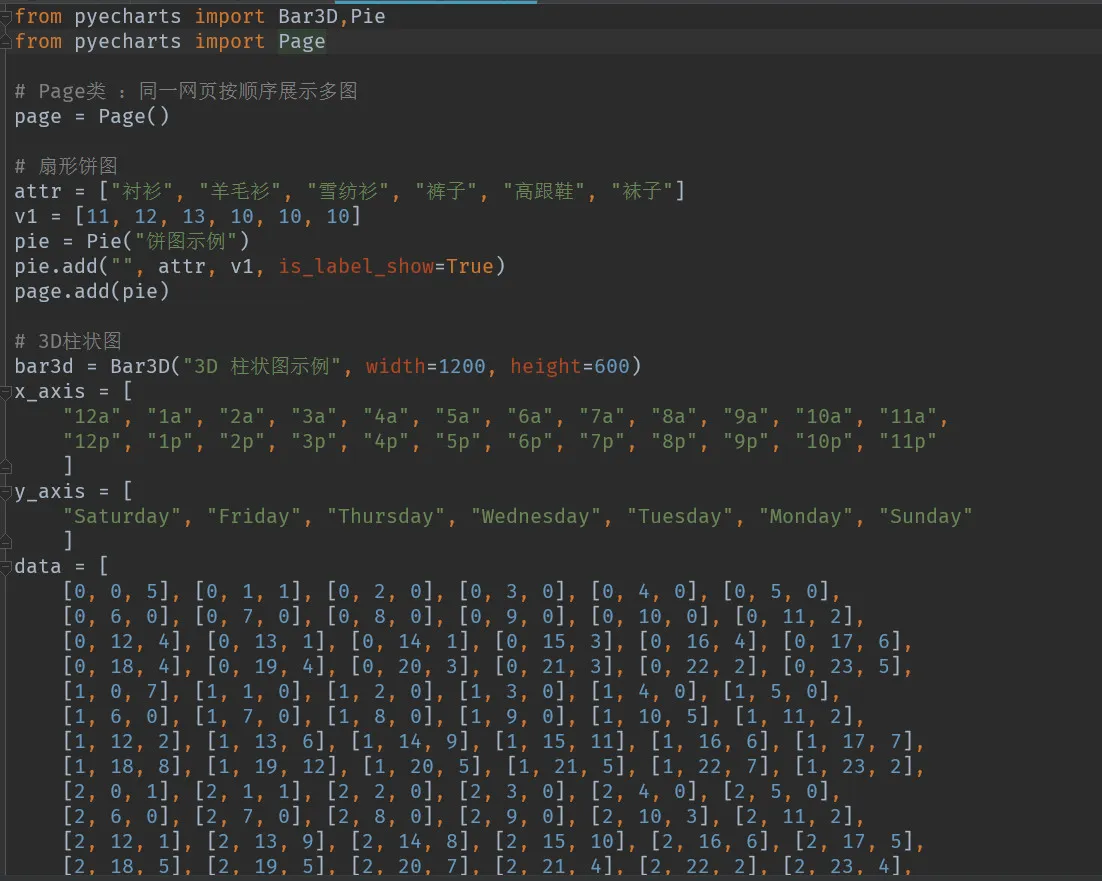This screenshot has height=881, width=1102.
Task: Click the data entry [1, 19, 12]
Action: (x=272, y=766)
